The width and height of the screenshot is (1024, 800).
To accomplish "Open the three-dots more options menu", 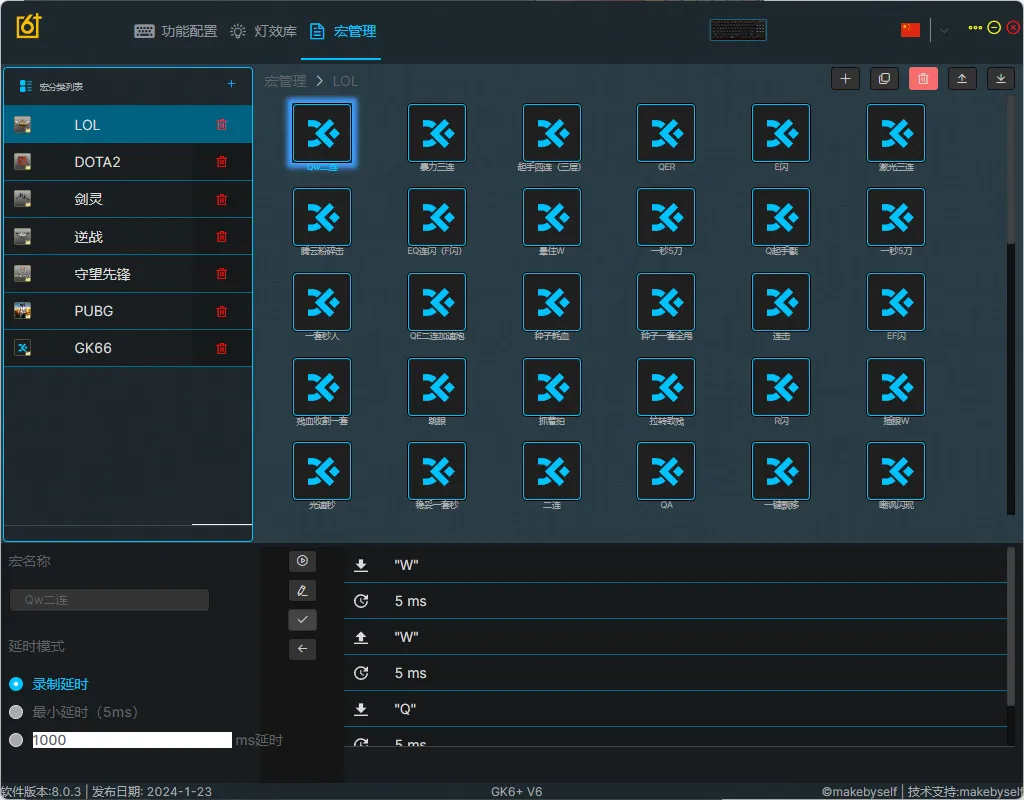I will [975, 27].
